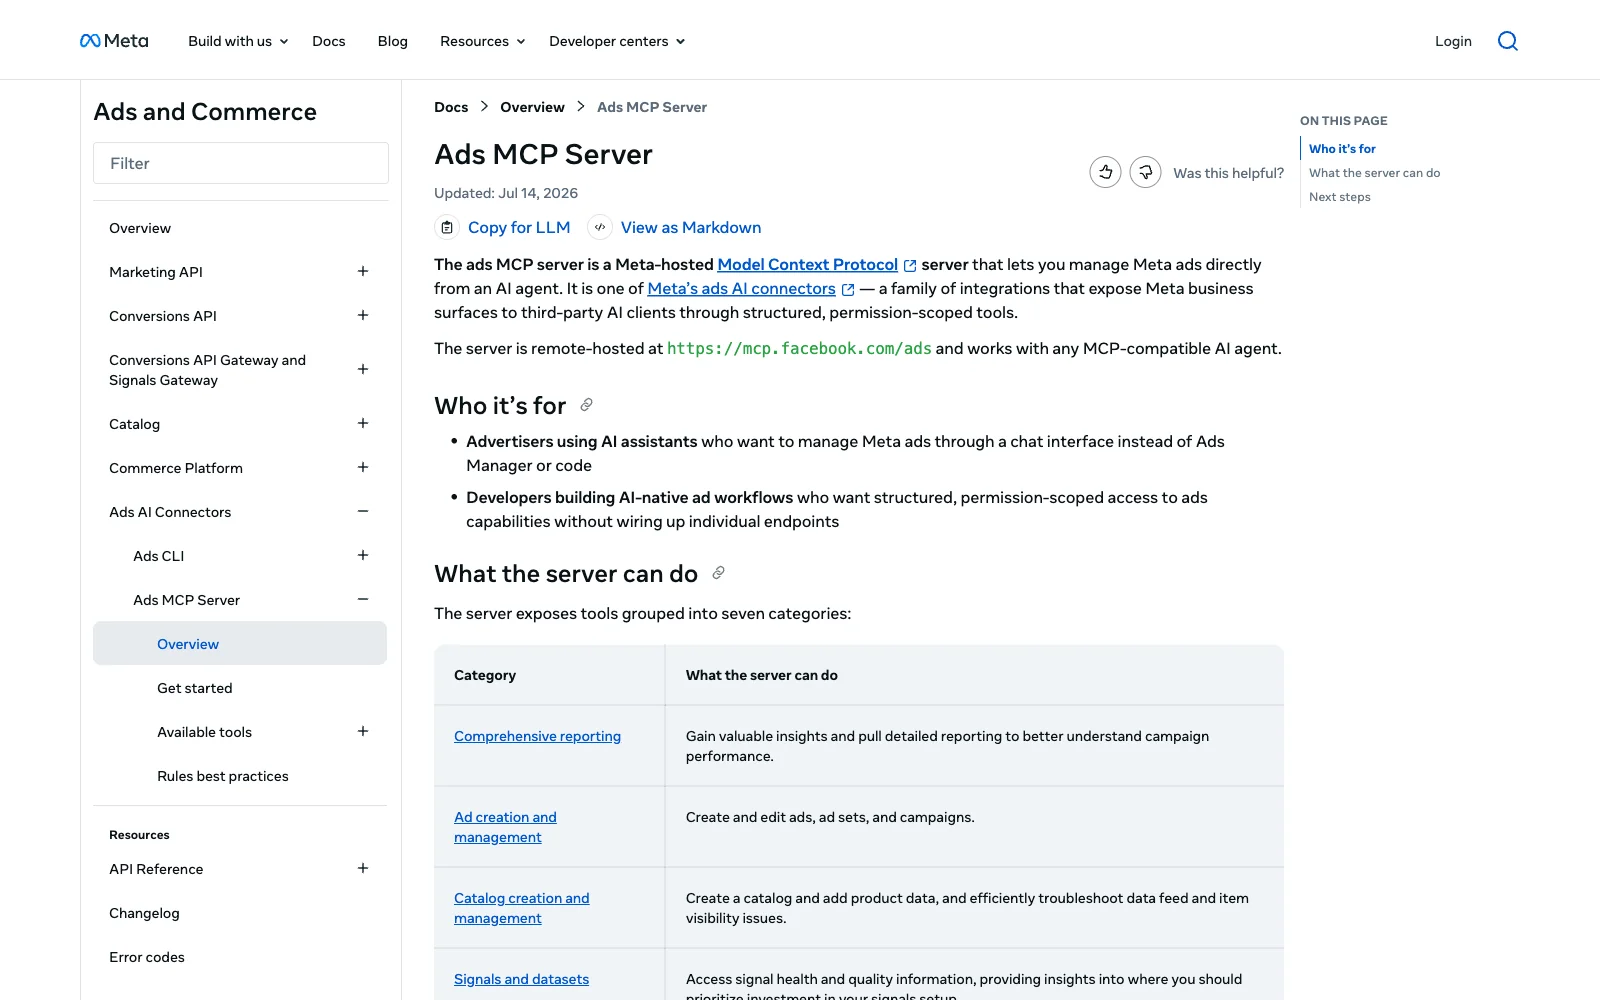Image resolution: width=1600 pixels, height=1000 pixels.
Task: Collapse Ads AI Connectors section
Action: coord(363,511)
